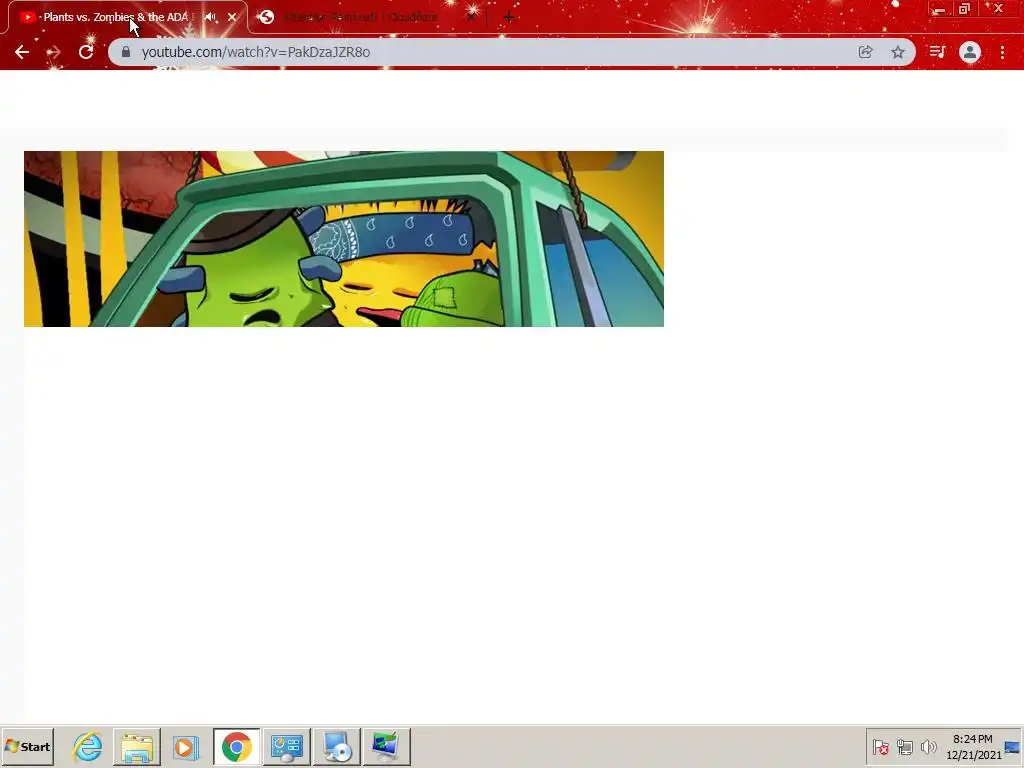1024x768 pixels.
Task: Launch Internet Explorer from the taskbar
Action: pyautogui.click(x=88, y=746)
